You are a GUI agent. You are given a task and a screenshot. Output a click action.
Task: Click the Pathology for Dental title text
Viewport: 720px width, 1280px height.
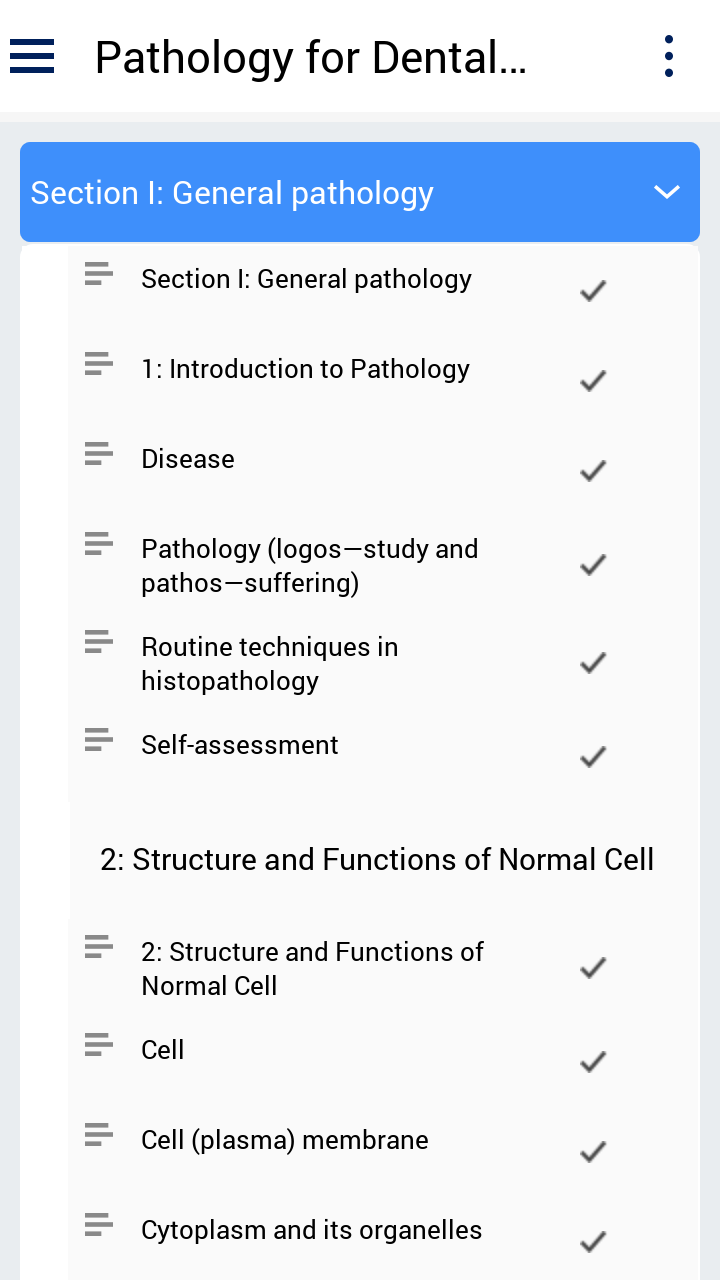point(310,58)
